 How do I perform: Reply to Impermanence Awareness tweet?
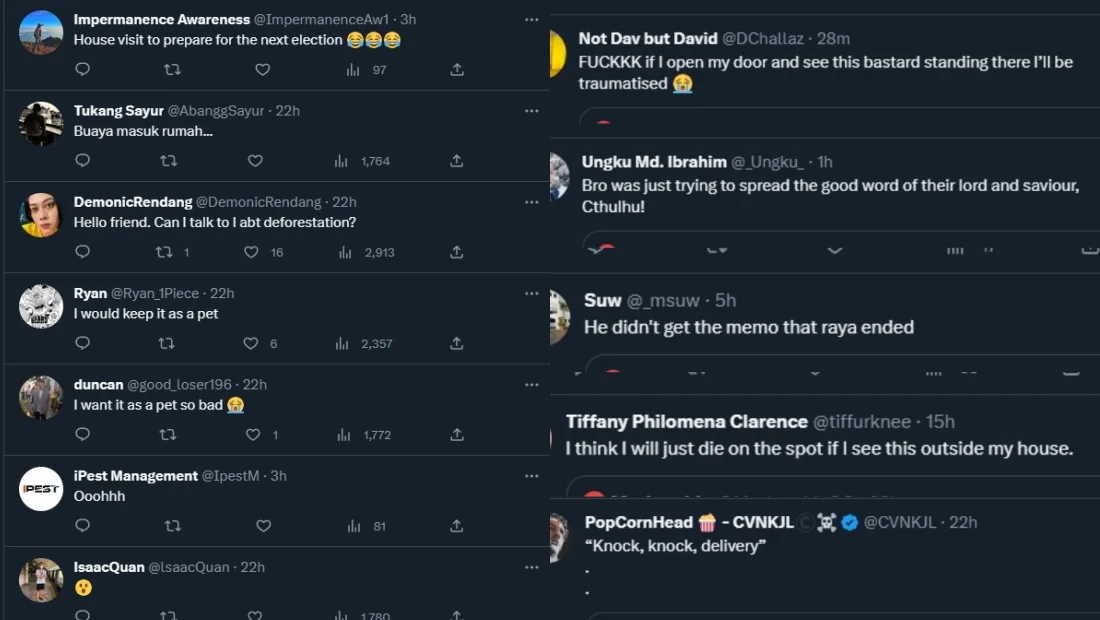(x=83, y=69)
